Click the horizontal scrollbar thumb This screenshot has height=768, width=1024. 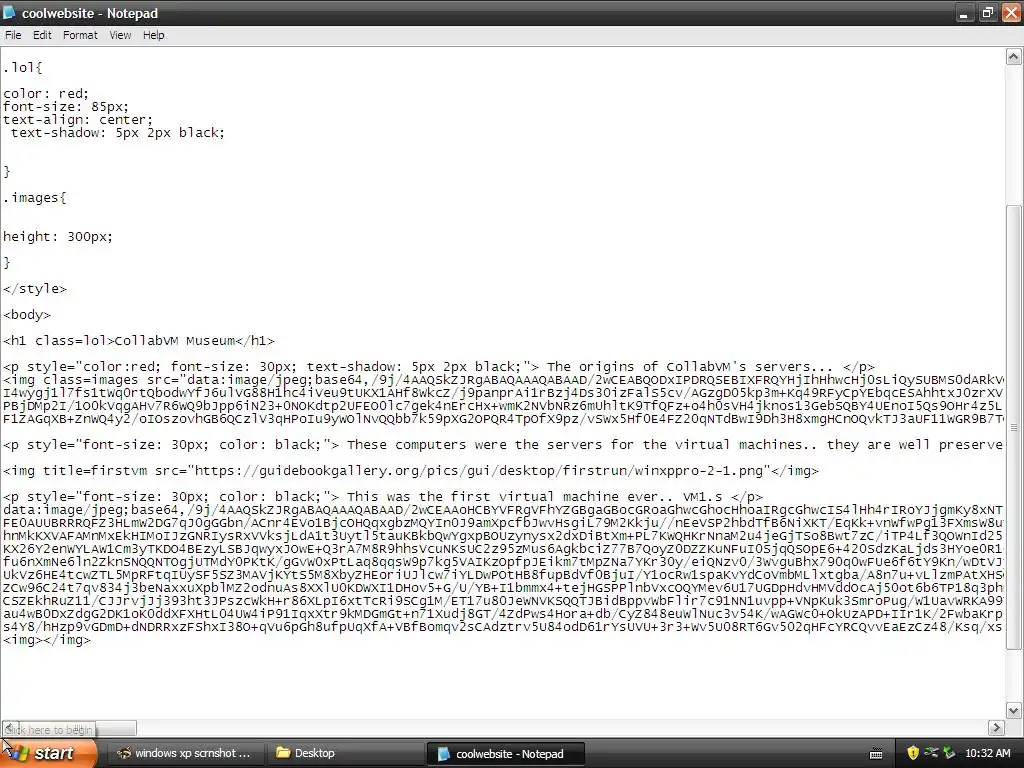77,728
